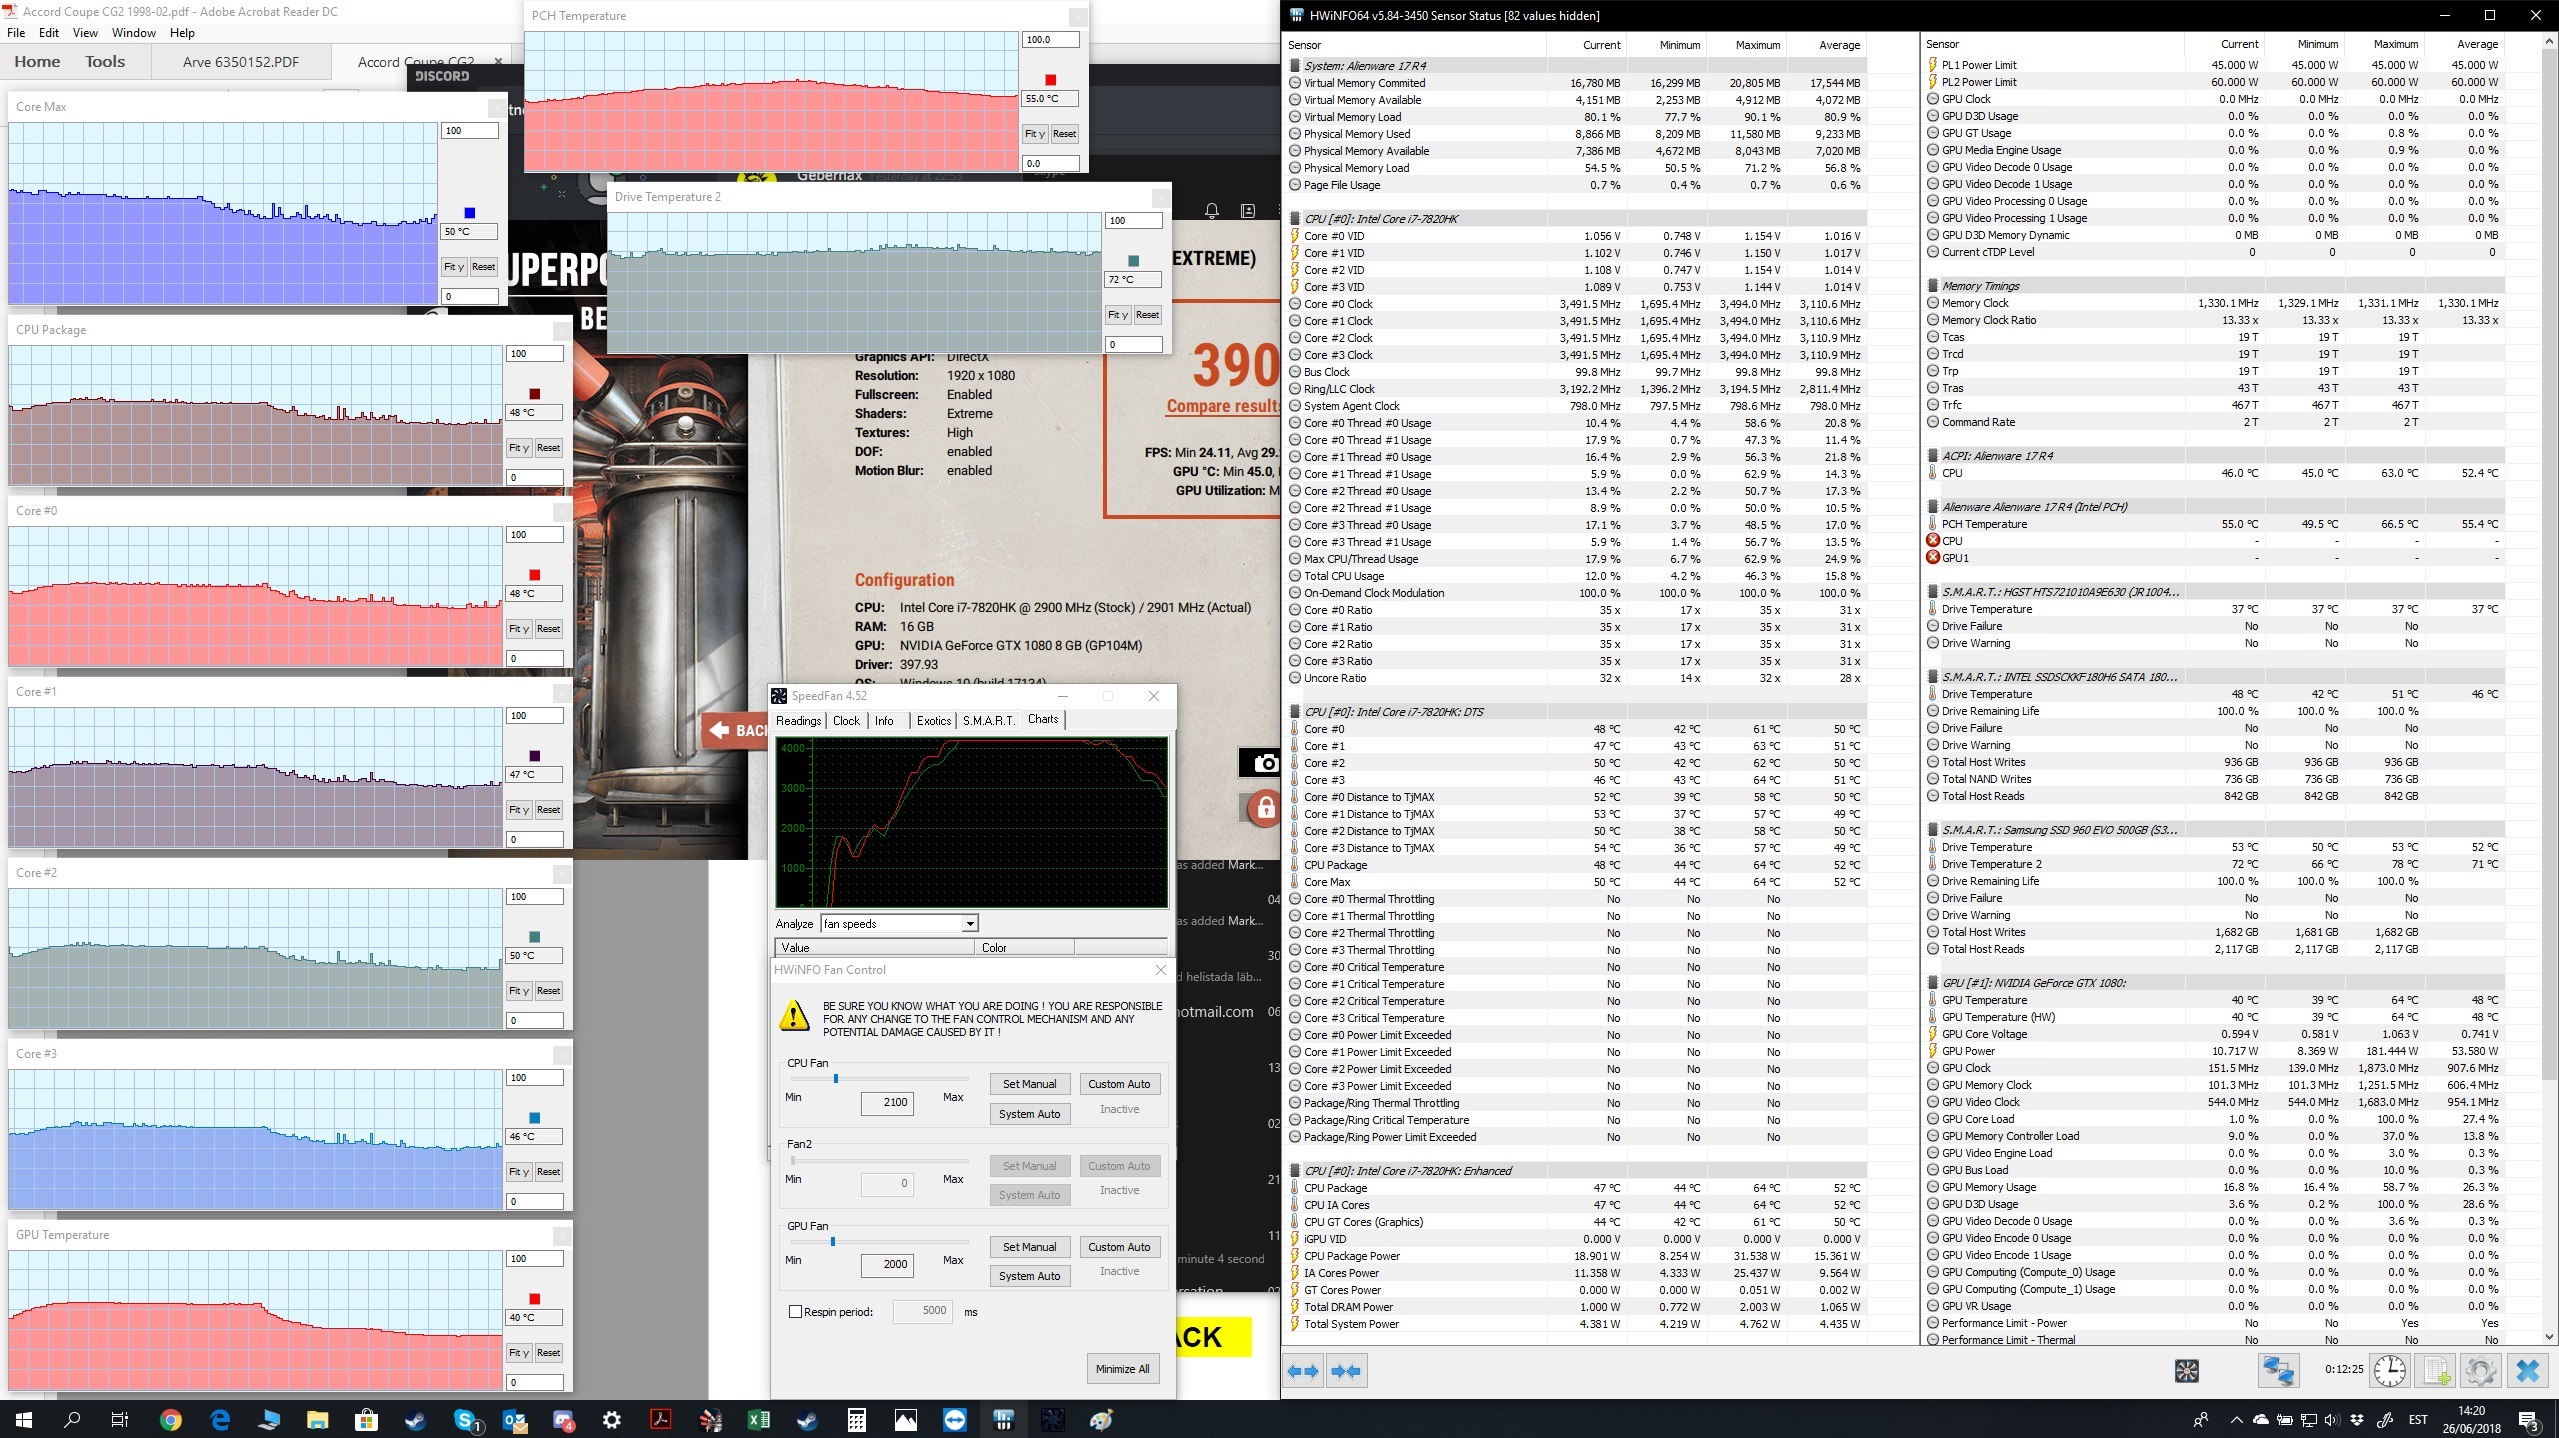Viewport: 2559px width, 1438px height.
Task: Click Set Manual for CPU Fan
Action: [x=1029, y=1084]
